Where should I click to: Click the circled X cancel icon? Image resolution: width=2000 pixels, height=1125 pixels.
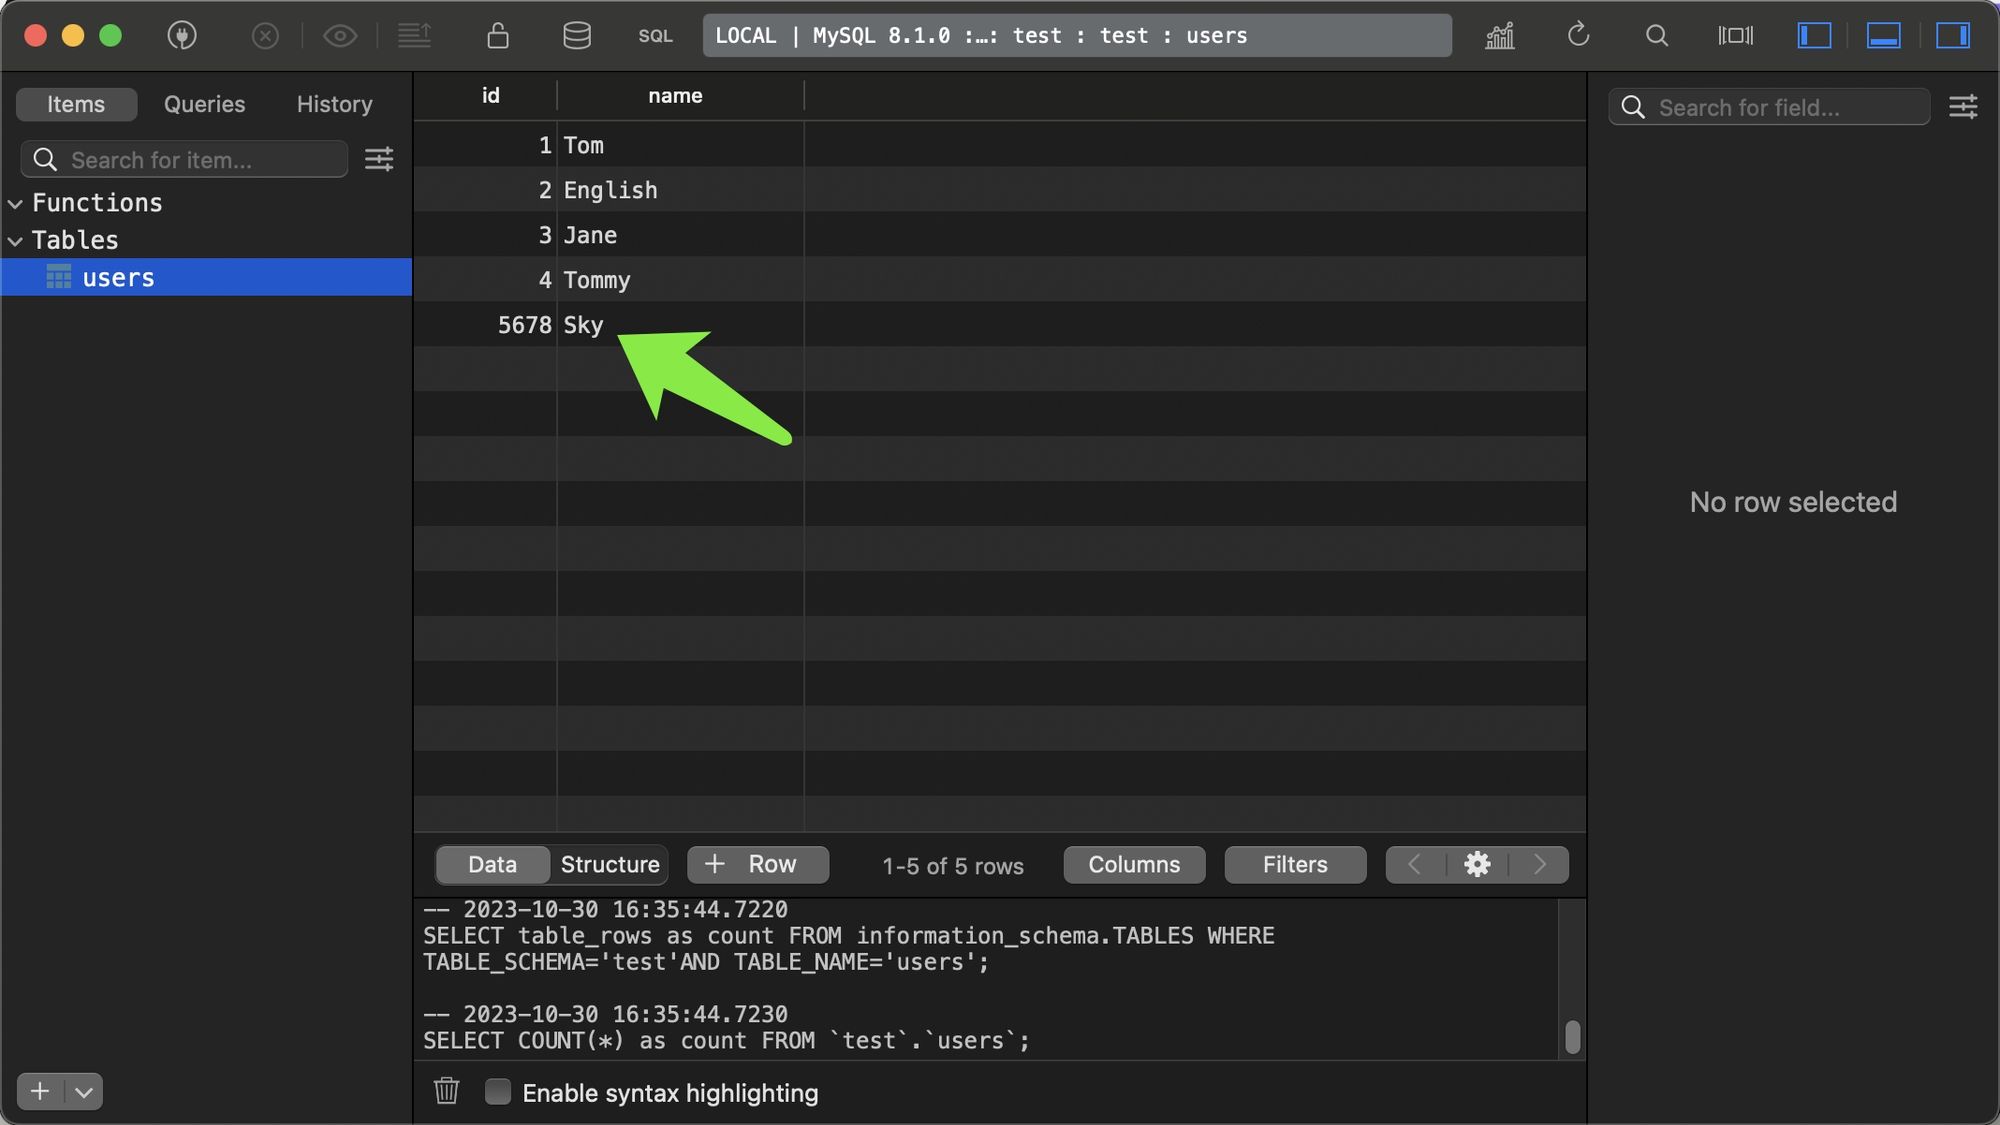point(265,36)
